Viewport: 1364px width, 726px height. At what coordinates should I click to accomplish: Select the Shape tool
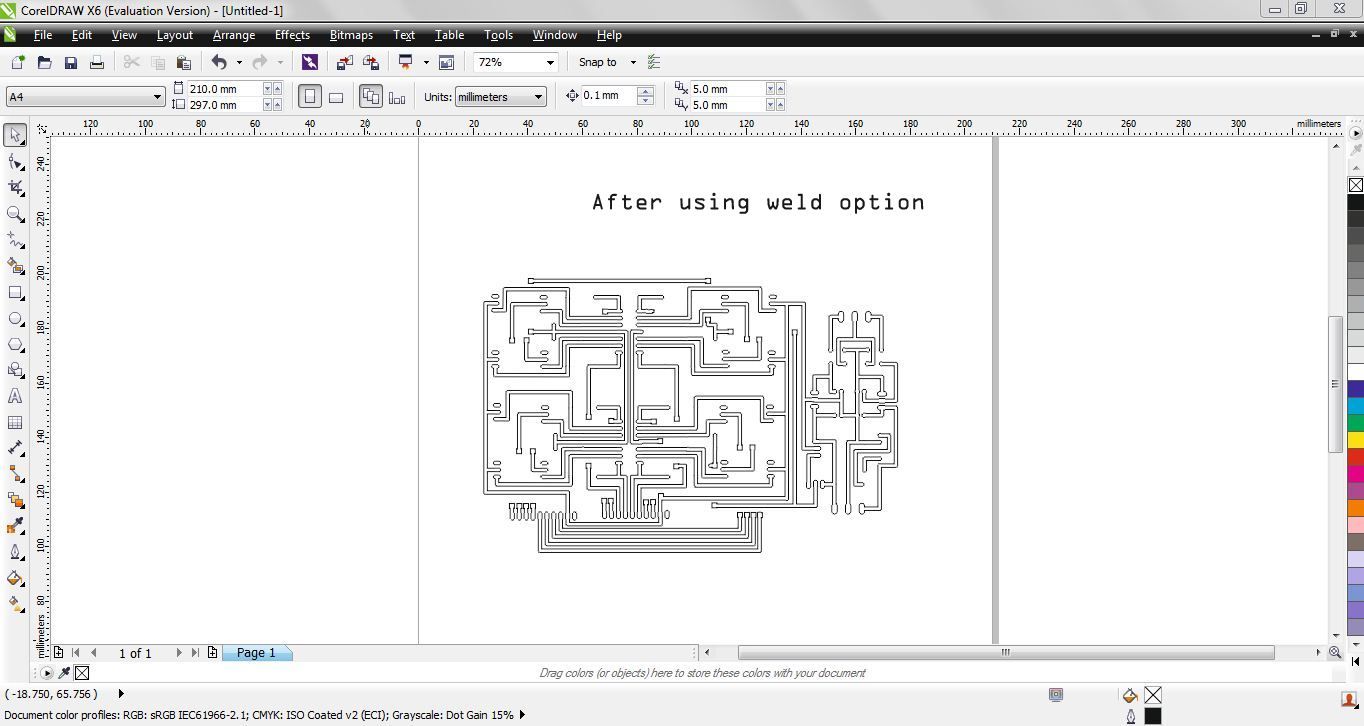15,160
